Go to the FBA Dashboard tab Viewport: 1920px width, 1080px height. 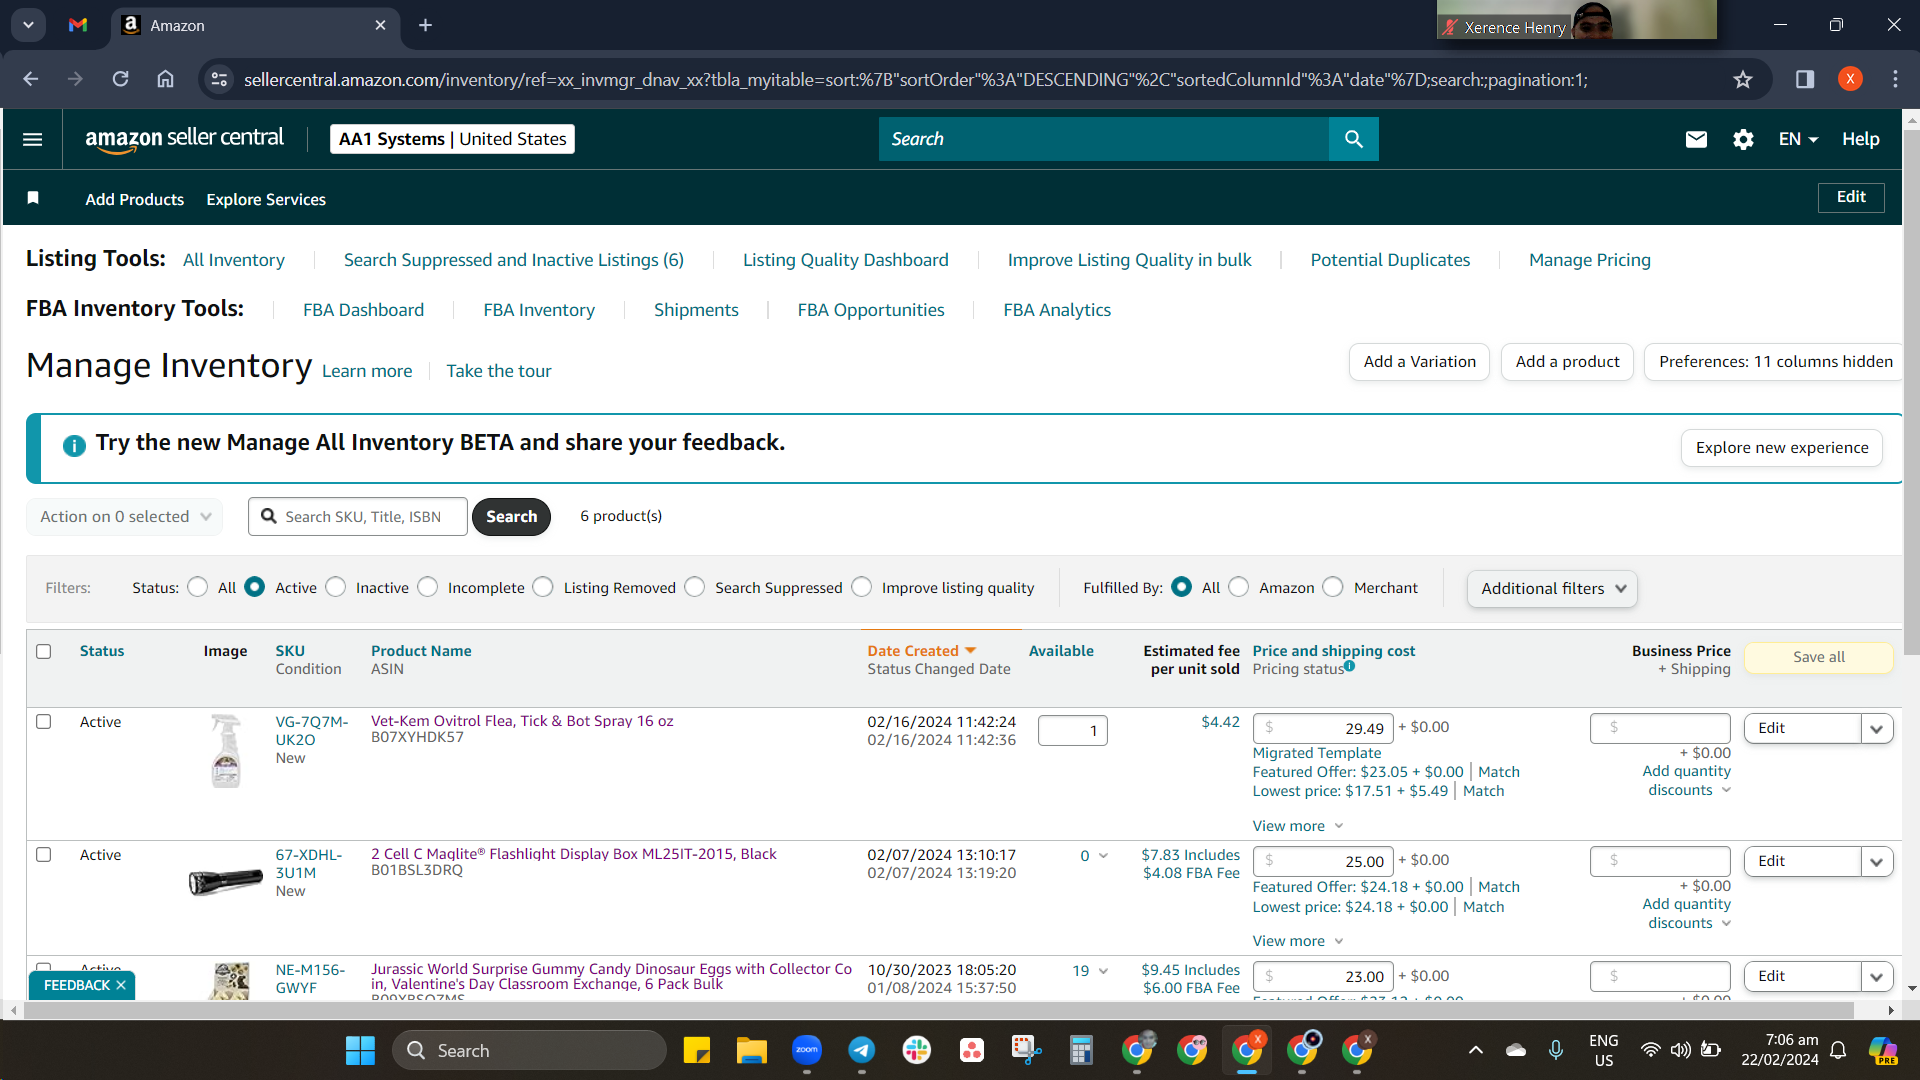(363, 310)
